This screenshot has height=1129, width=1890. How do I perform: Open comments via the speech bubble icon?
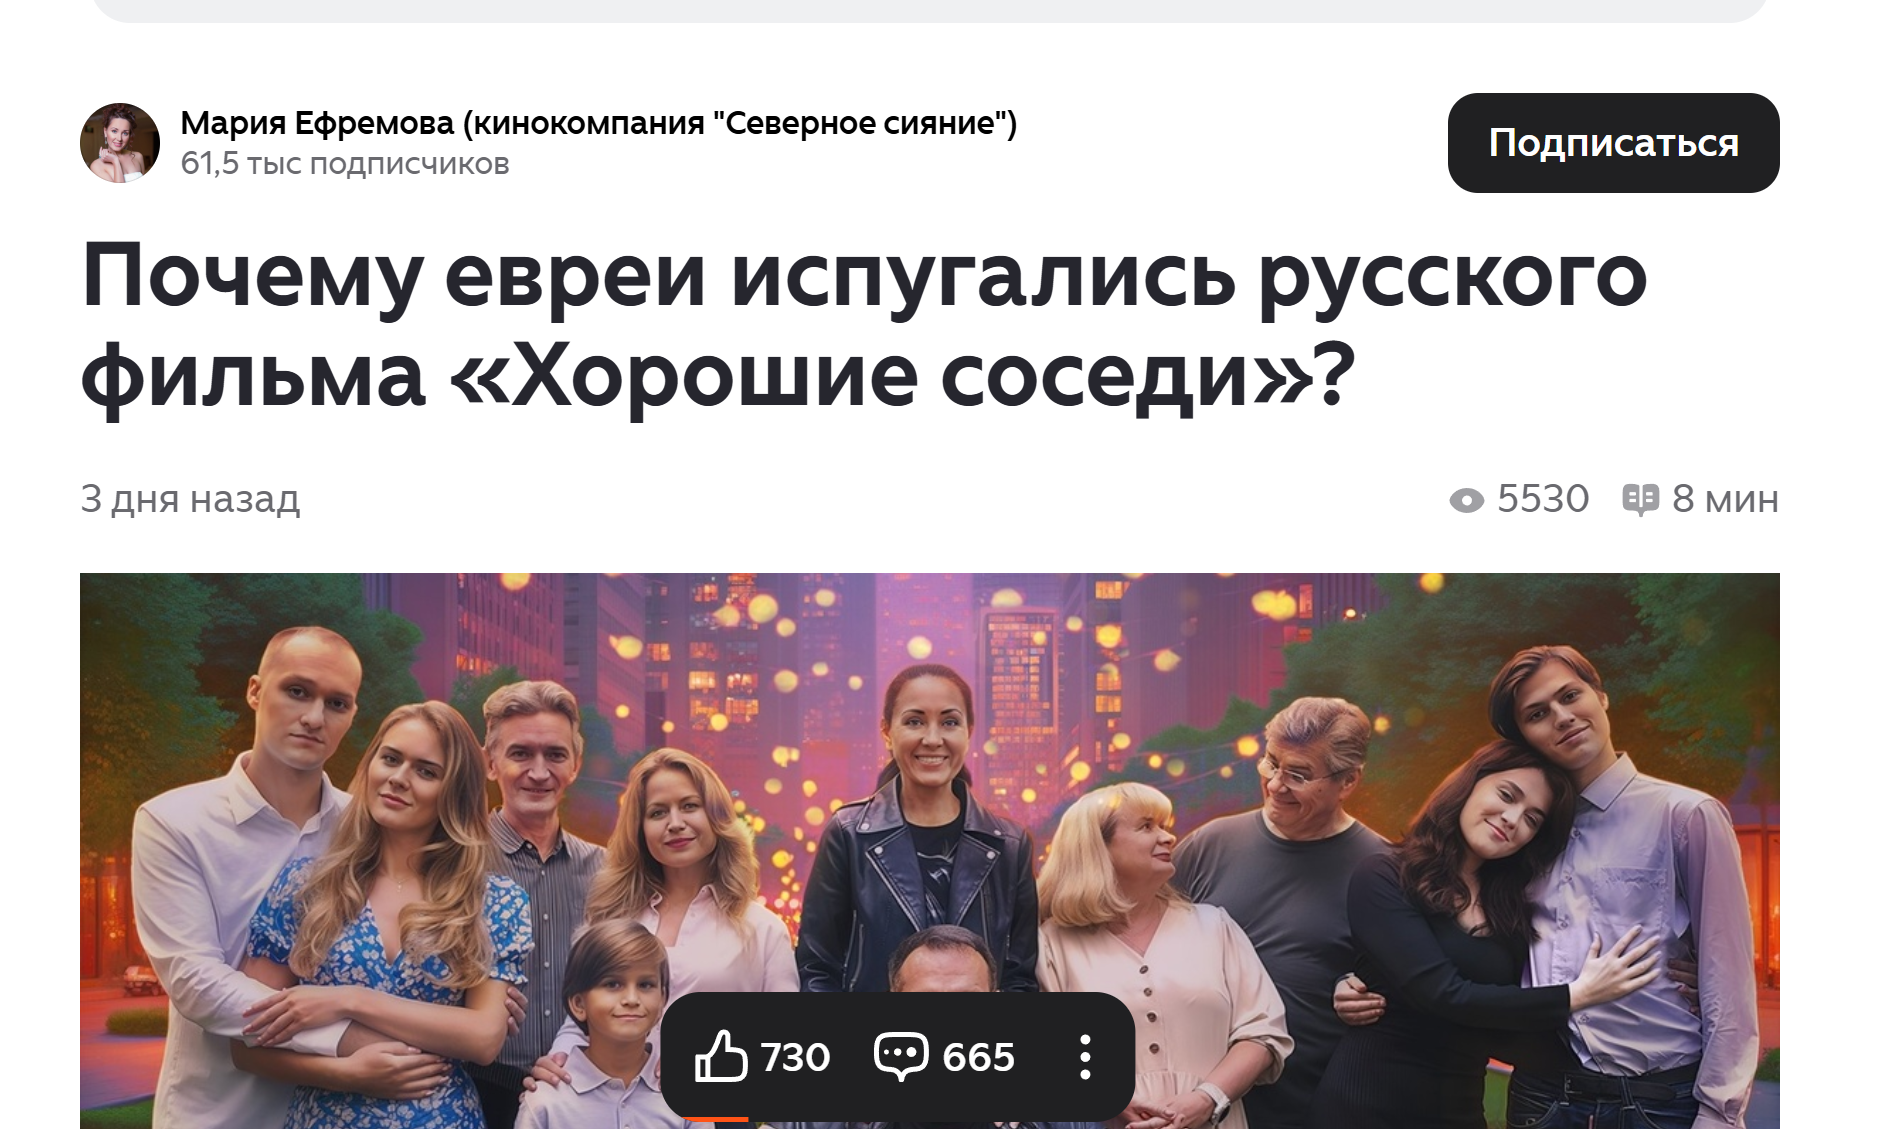point(901,1056)
